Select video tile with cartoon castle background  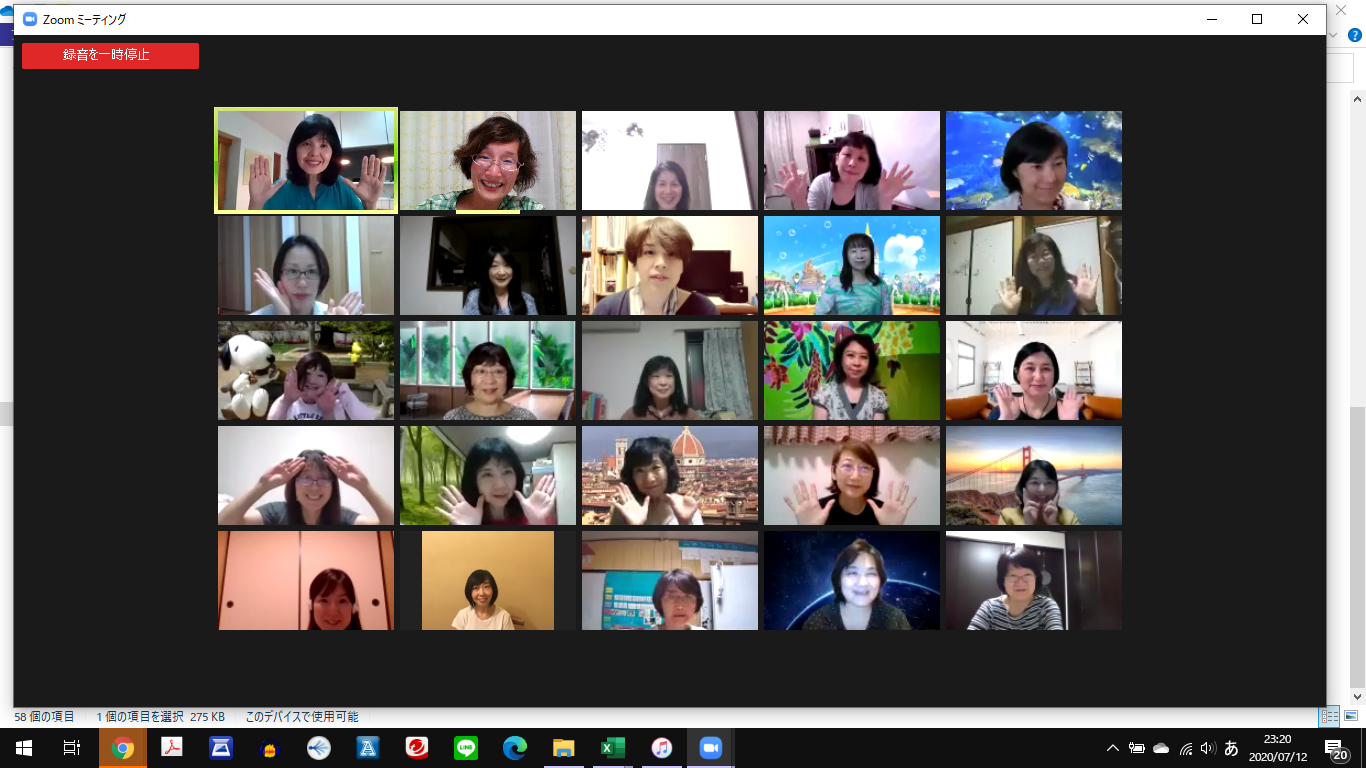(852, 265)
